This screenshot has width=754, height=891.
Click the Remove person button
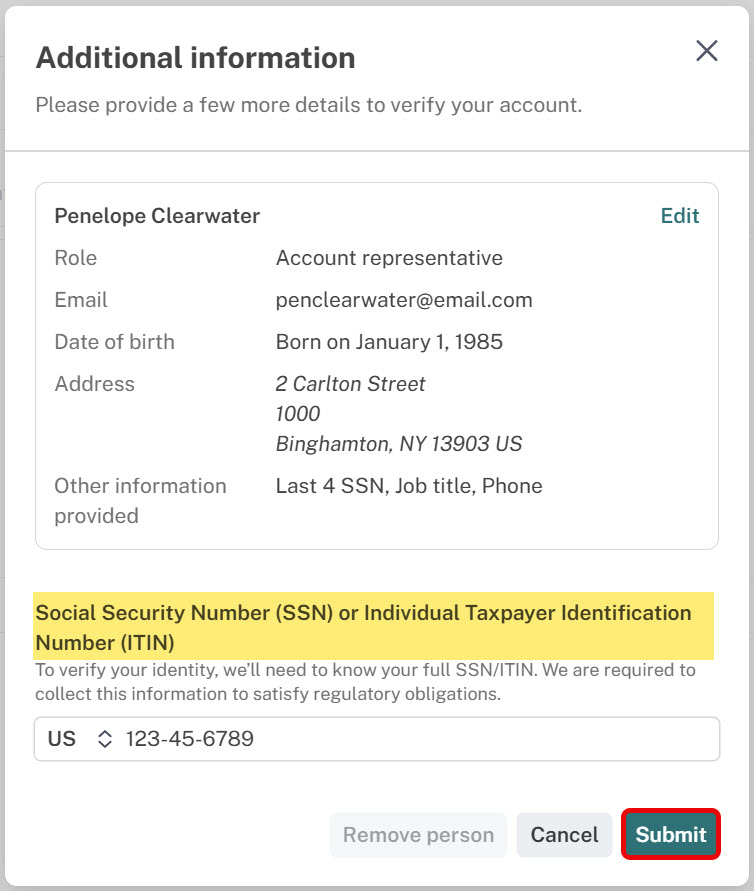[x=418, y=835]
